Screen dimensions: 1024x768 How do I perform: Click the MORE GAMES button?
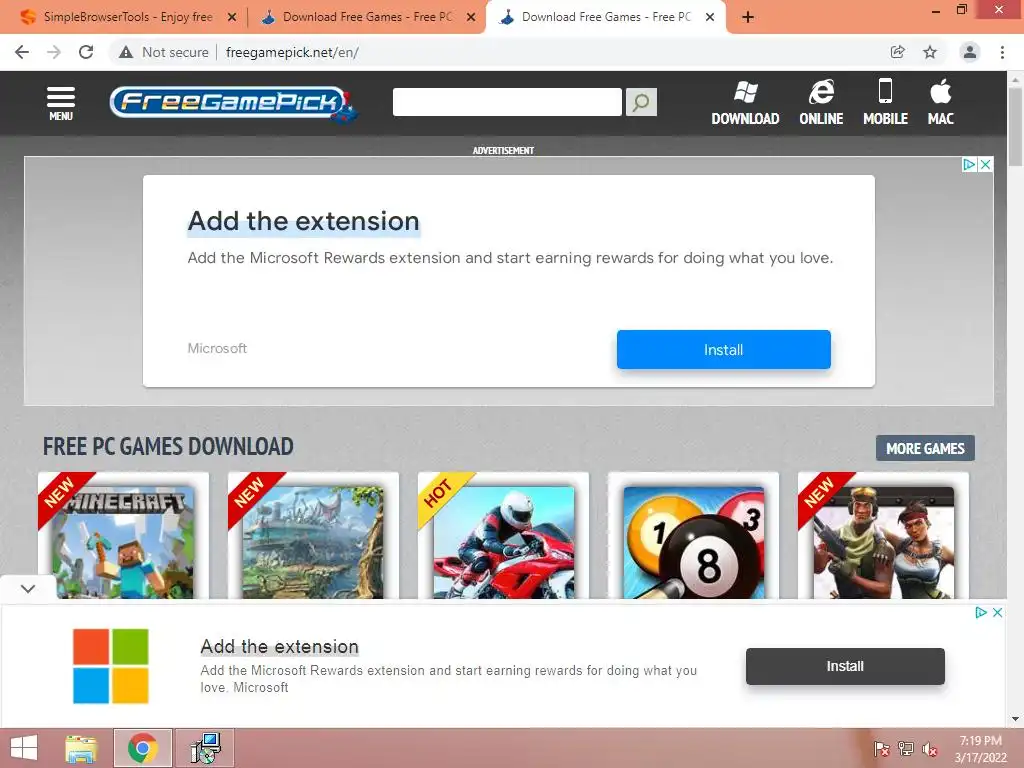point(925,448)
